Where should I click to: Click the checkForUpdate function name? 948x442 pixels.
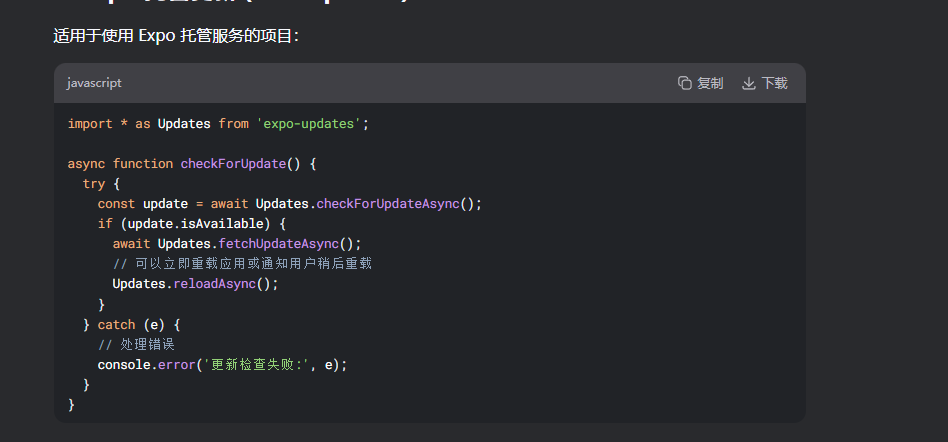[233, 164]
